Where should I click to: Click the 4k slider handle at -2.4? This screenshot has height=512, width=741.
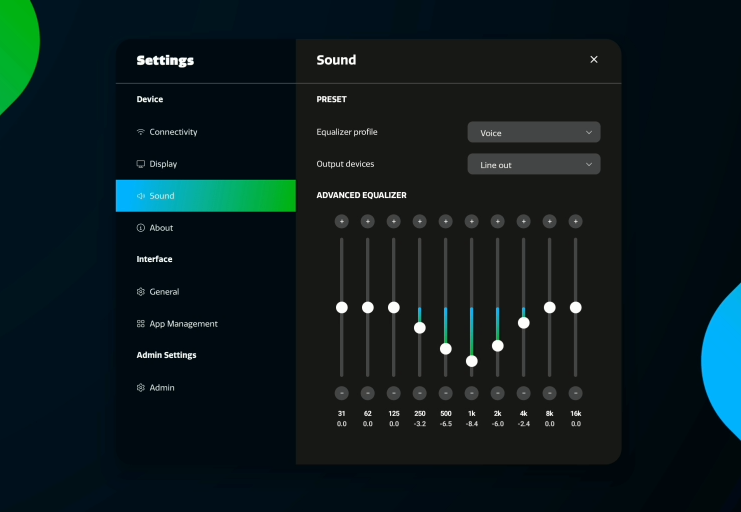pos(524,323)
